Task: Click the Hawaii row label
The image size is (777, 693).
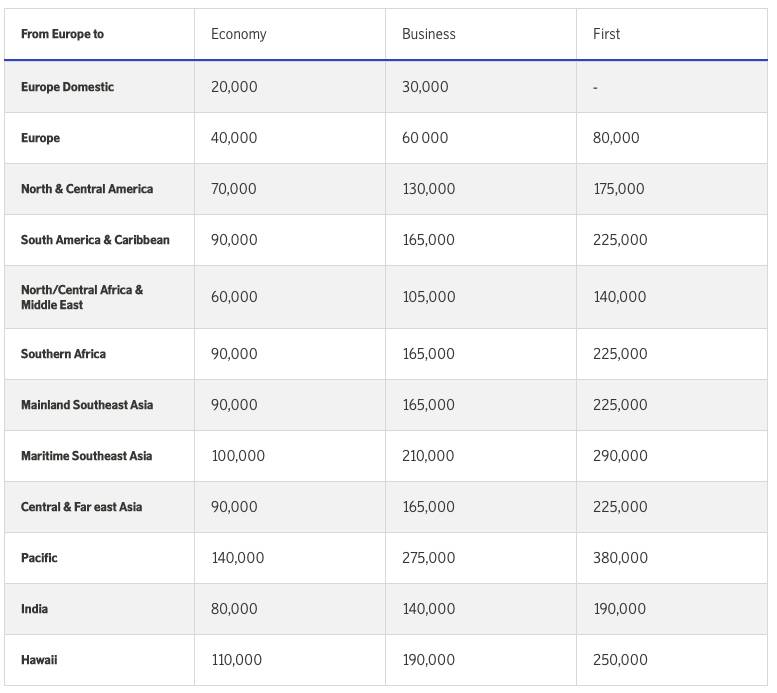Action: [x=39, y=660]
